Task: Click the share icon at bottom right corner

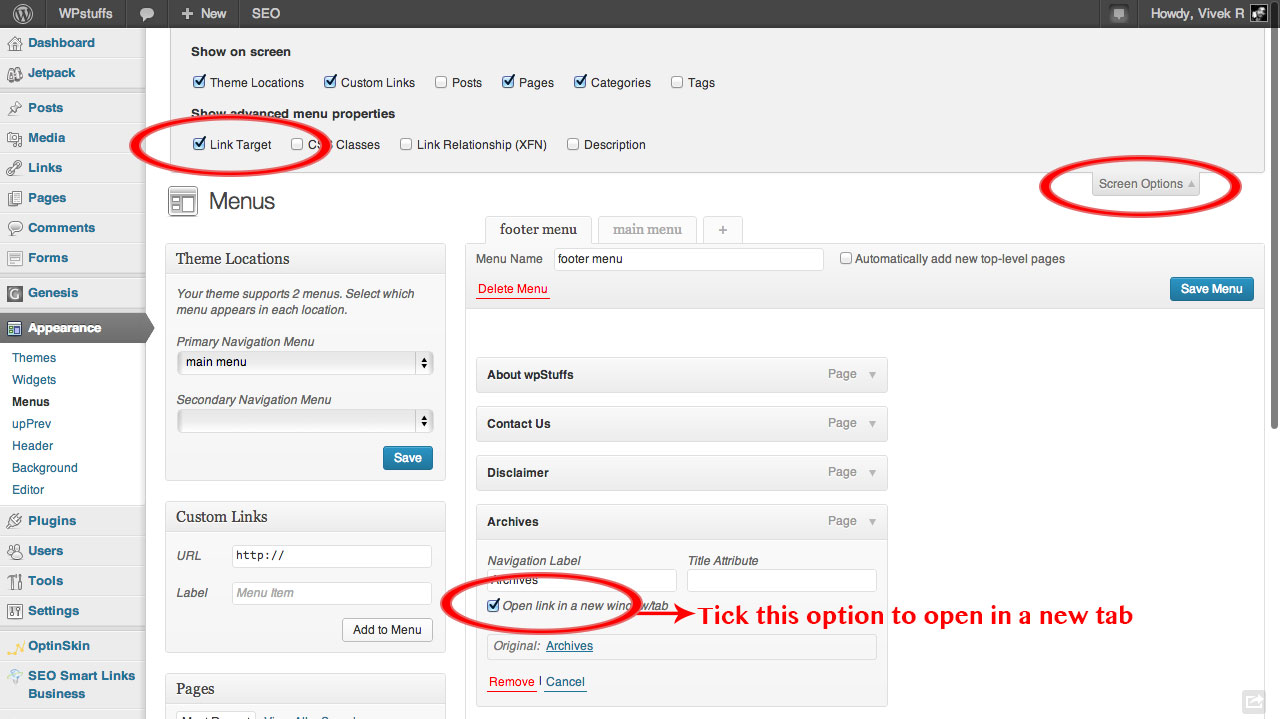Action: [1253, 701]
